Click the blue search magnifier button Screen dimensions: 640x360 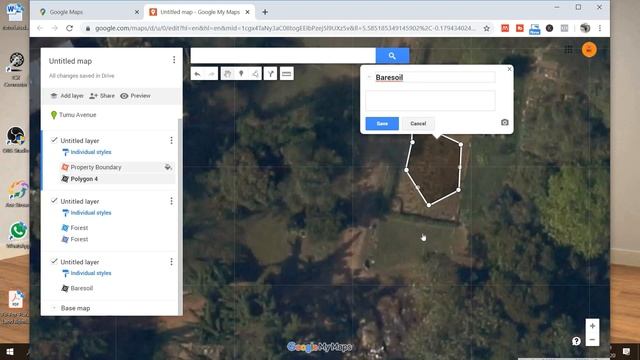(x=392, y=56)
